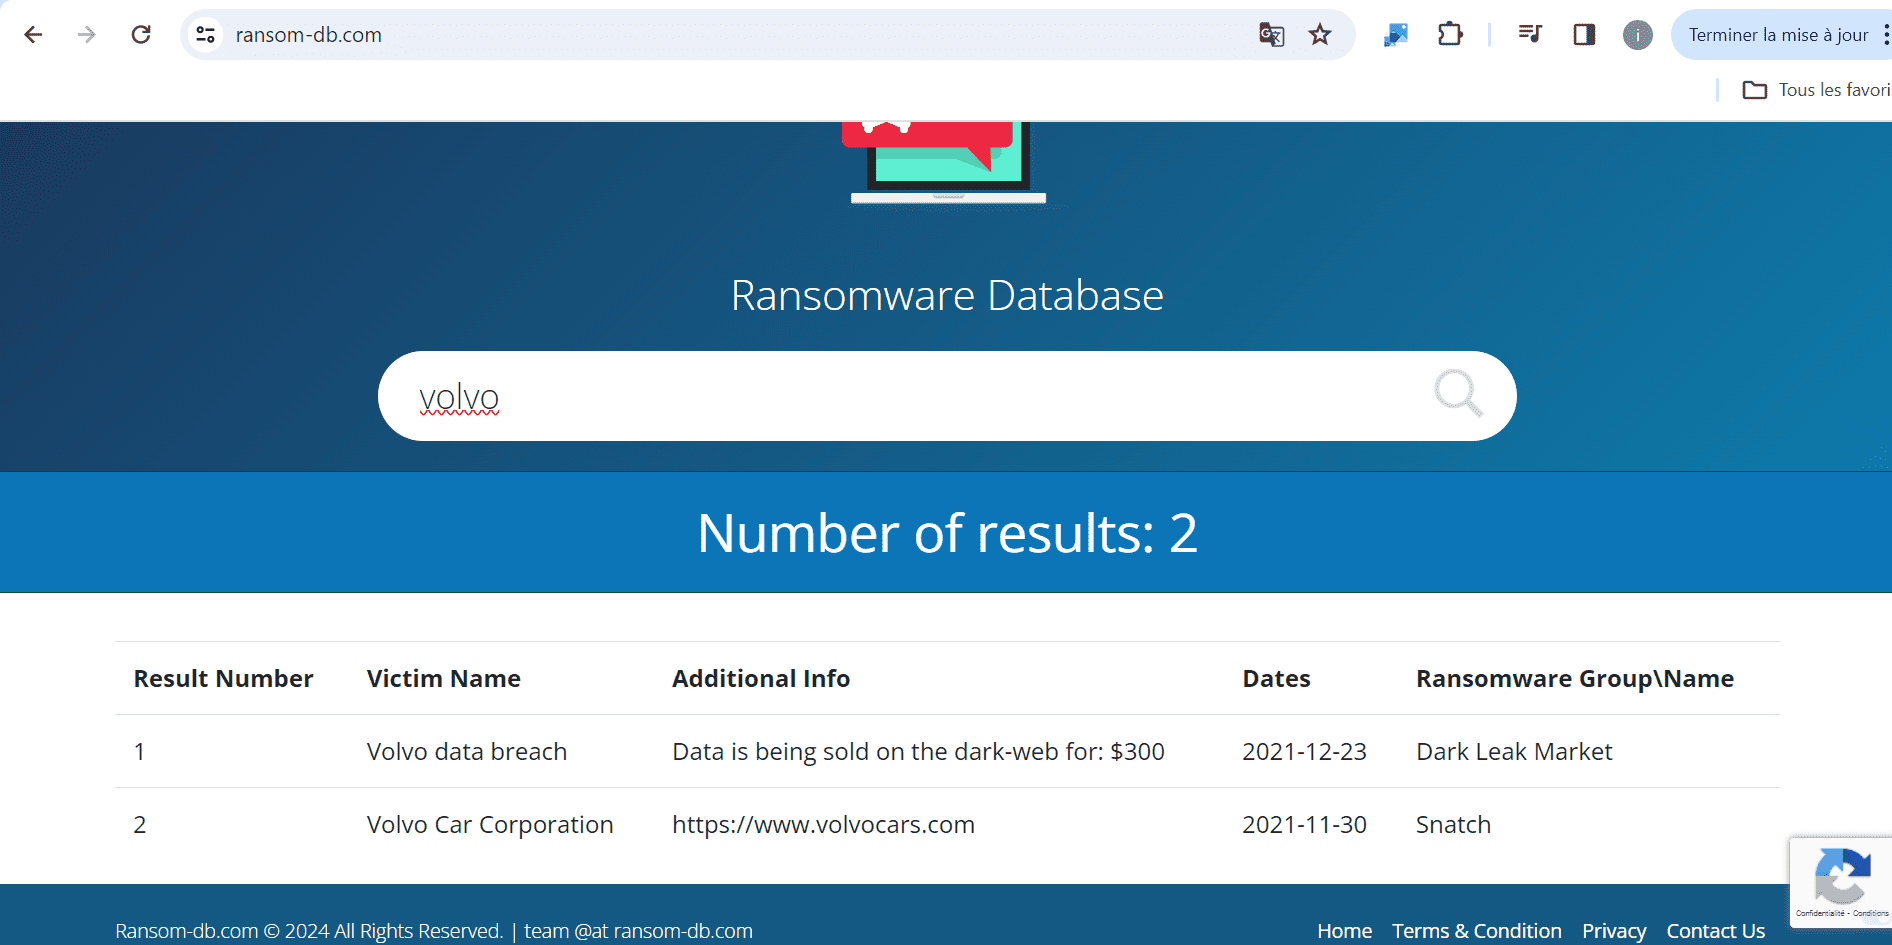Select victim name Volvo Car Corporation

(x=490, y=825)
